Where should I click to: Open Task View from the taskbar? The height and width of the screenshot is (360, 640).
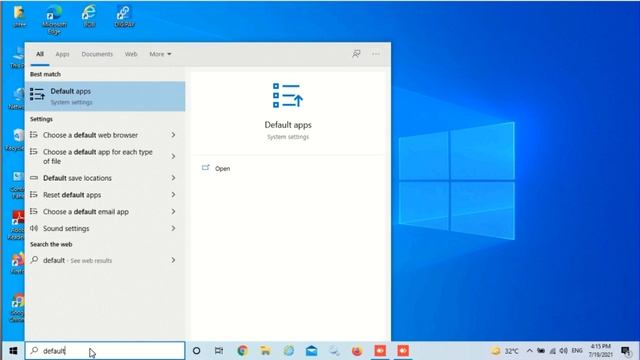[x=219, y=351]
